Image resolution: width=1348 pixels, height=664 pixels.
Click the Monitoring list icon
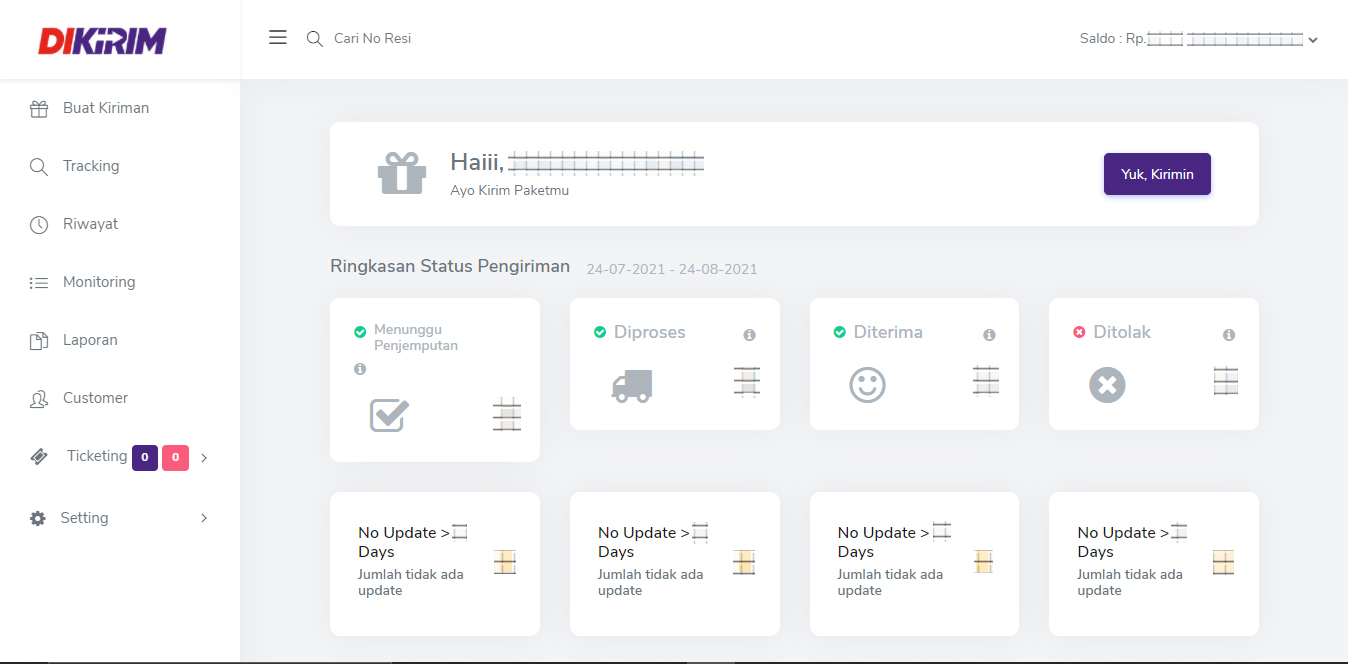(x=39, y=283)
